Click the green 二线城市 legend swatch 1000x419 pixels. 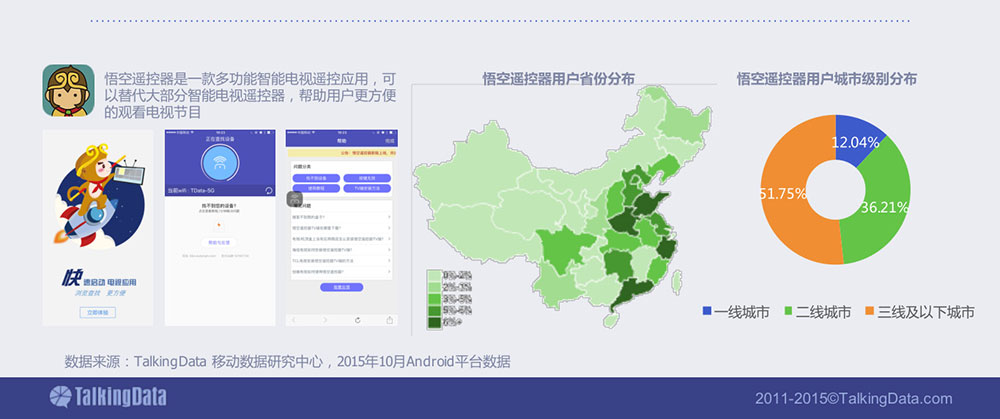click(x=788, y=311)
